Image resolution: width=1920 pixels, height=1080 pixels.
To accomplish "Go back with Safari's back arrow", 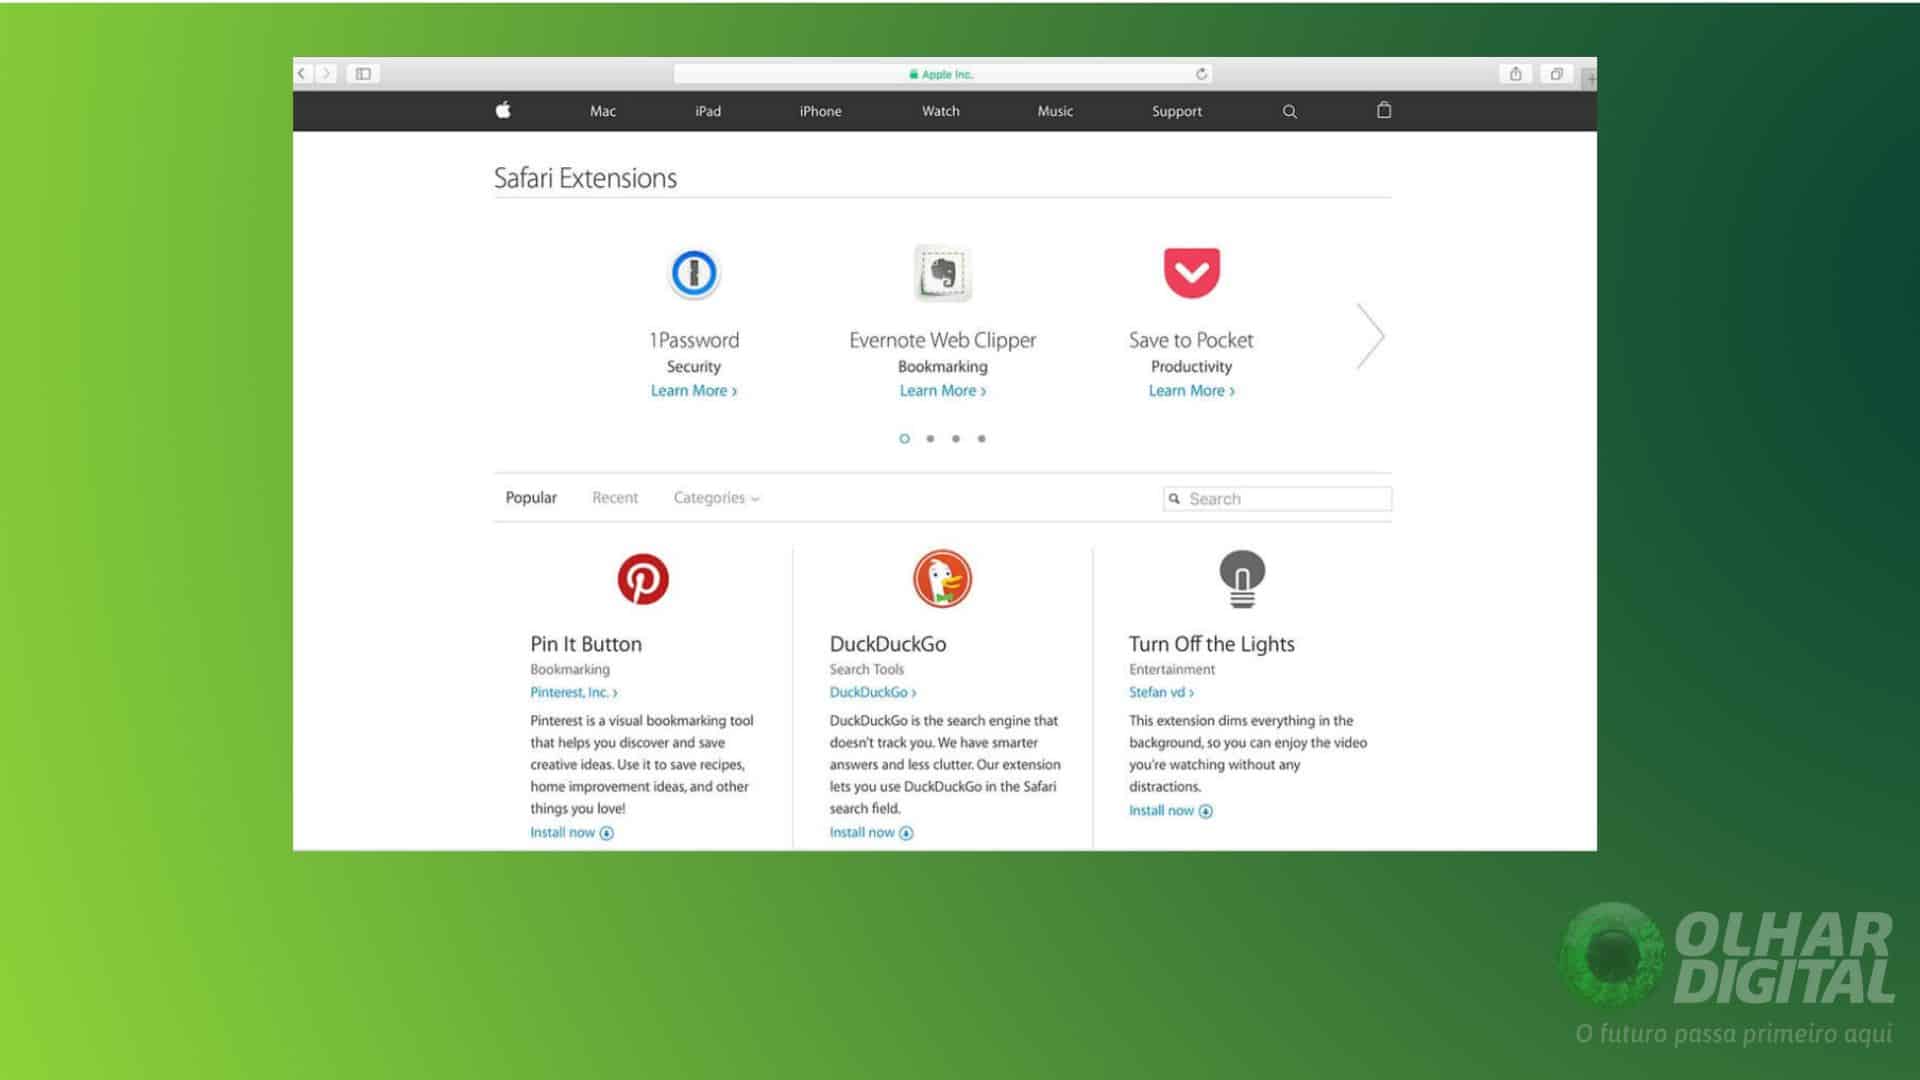I will point(302,73).
